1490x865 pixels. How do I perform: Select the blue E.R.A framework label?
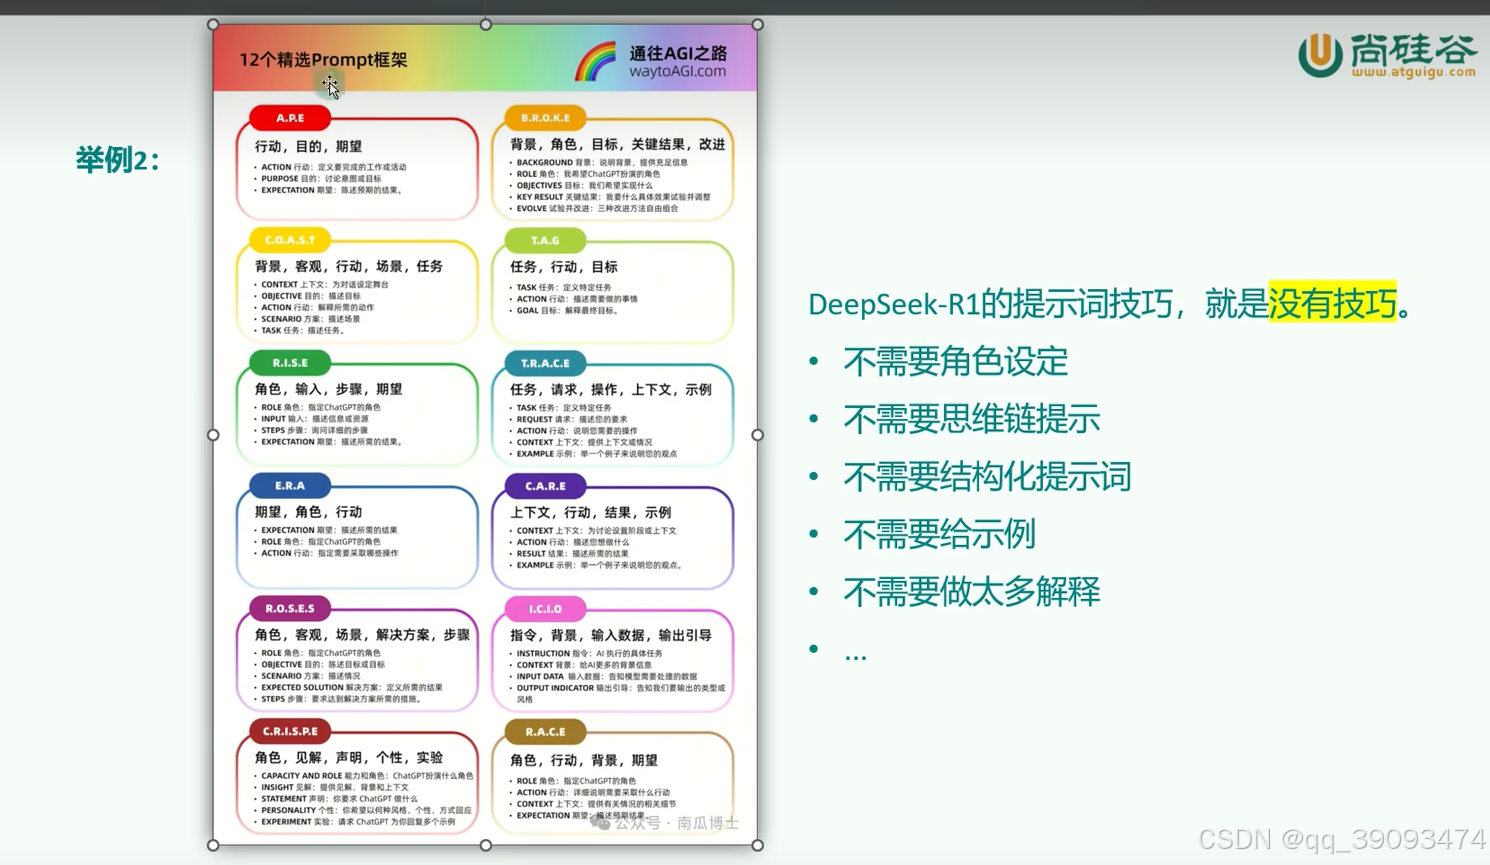tap(290, 486)
